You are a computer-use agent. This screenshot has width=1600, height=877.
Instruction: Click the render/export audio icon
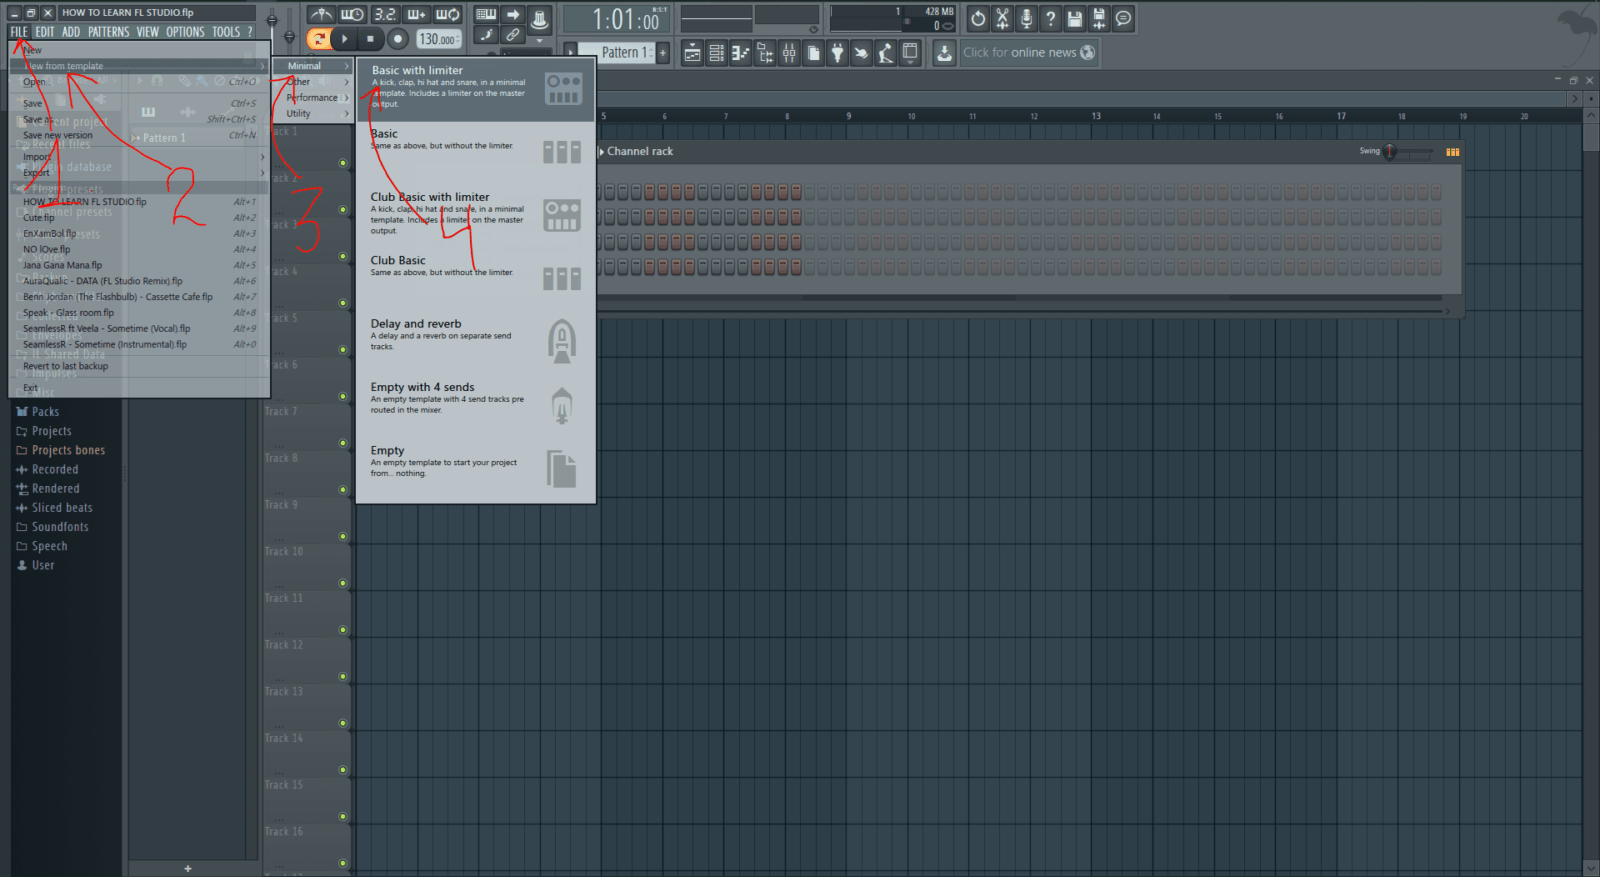tap(1099, 18)
